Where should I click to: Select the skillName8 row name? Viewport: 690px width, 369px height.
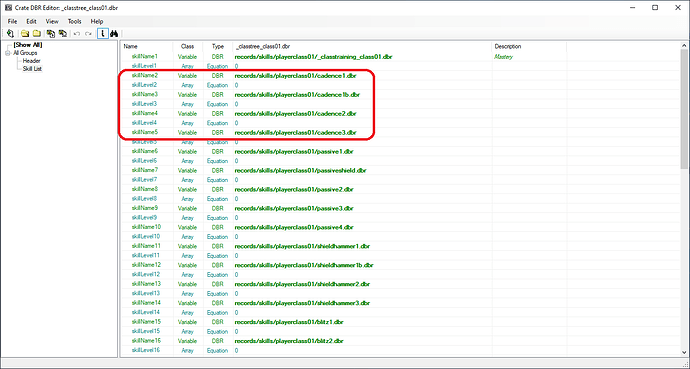144,189
